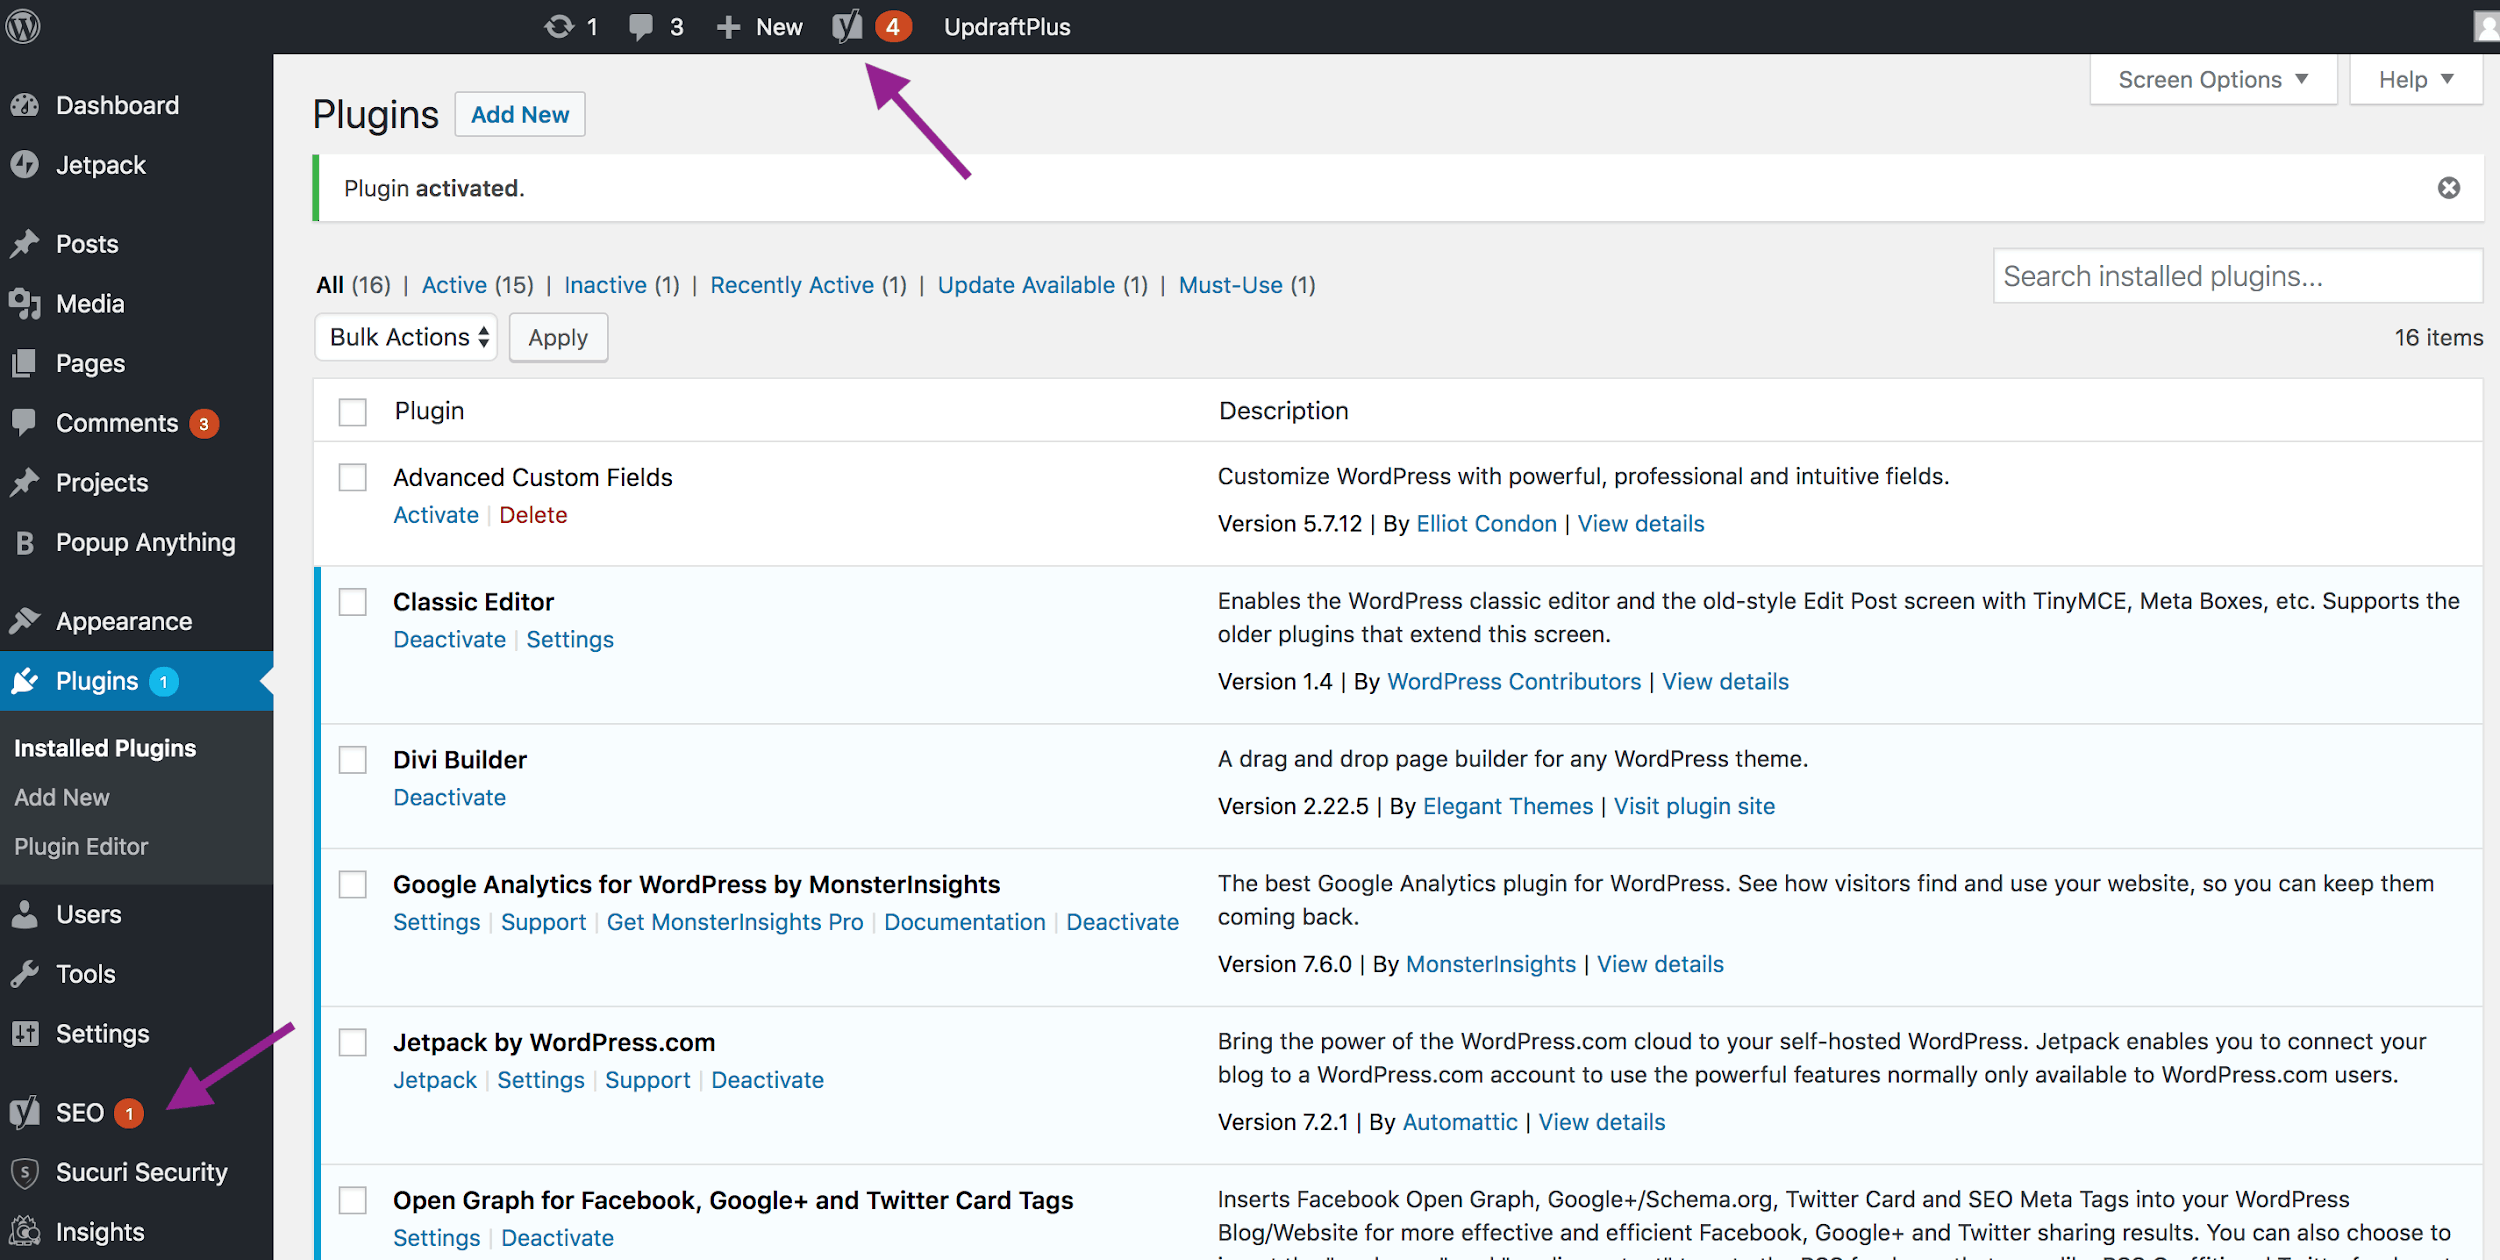
Task: Open Classic Editor Settings link
Action: coord(570,640)
